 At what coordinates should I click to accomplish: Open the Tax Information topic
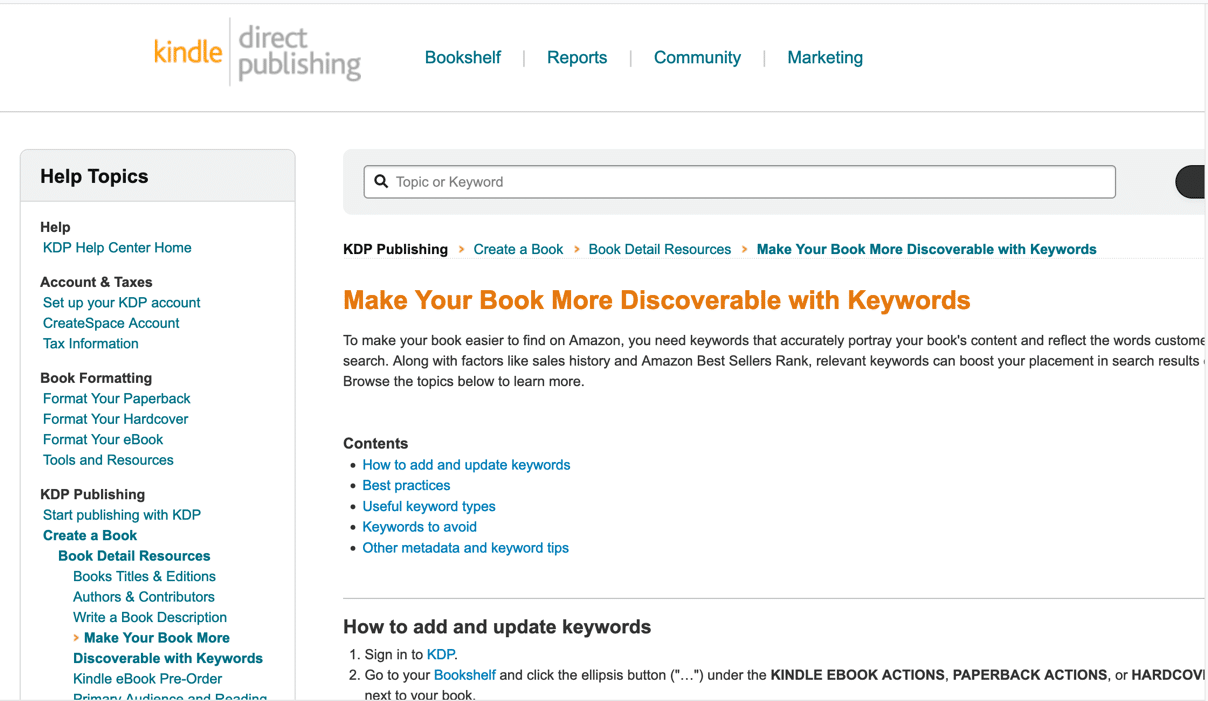click(x=91, y=344)
